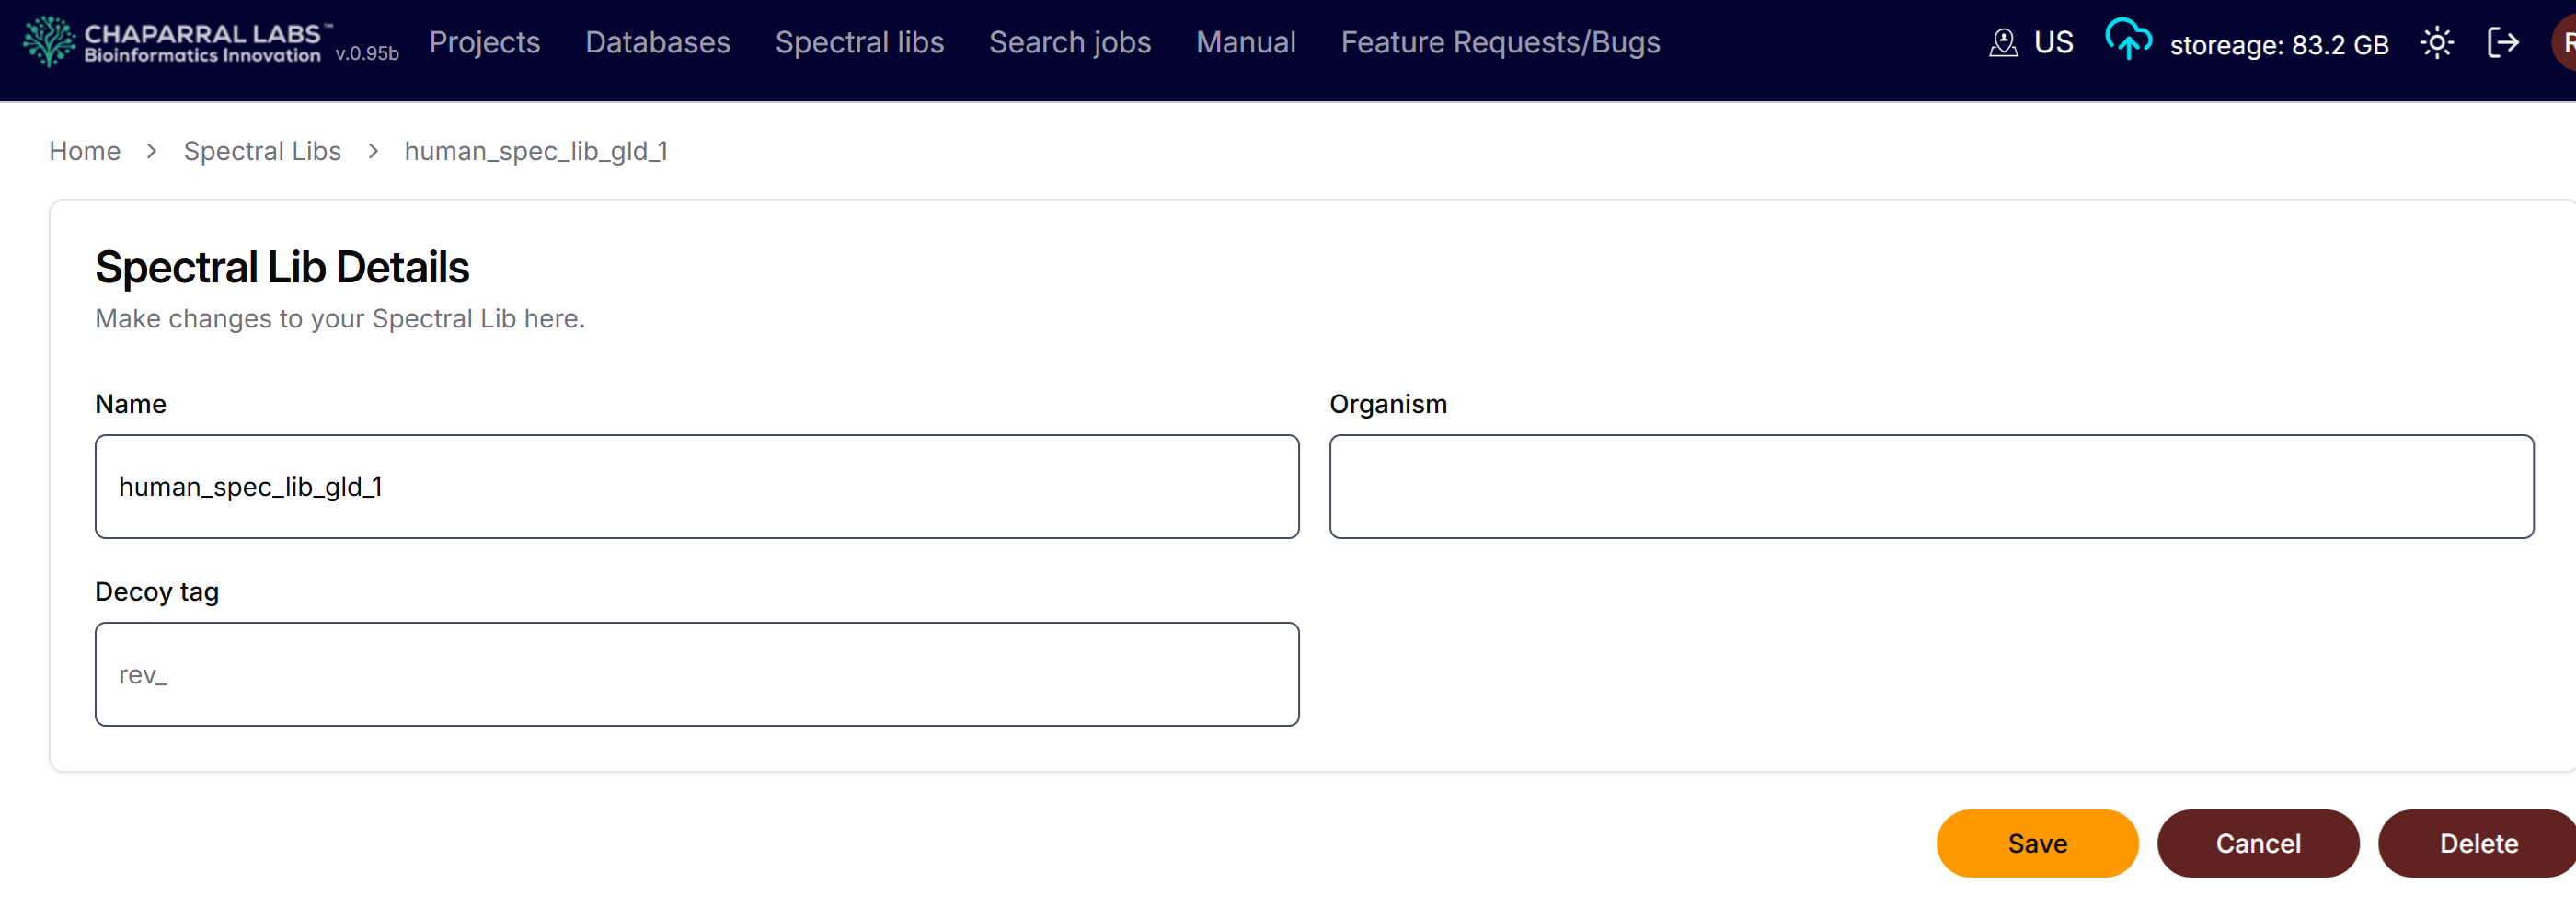
Task: Open the user avatar menu
Action: tap(2565, 43)
